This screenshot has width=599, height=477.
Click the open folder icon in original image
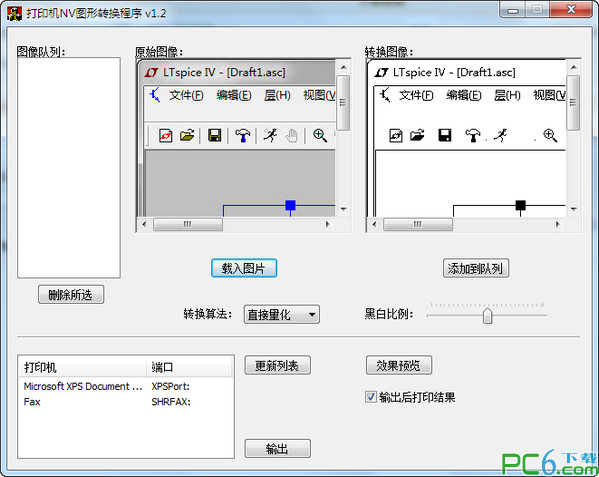click(187, 135)
